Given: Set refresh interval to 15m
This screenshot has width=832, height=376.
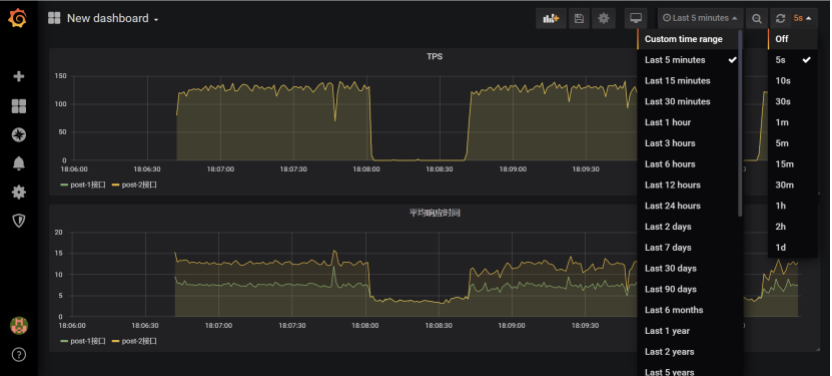Looking at the screenshot, I should pyautogui.click(x=793, y=164).
